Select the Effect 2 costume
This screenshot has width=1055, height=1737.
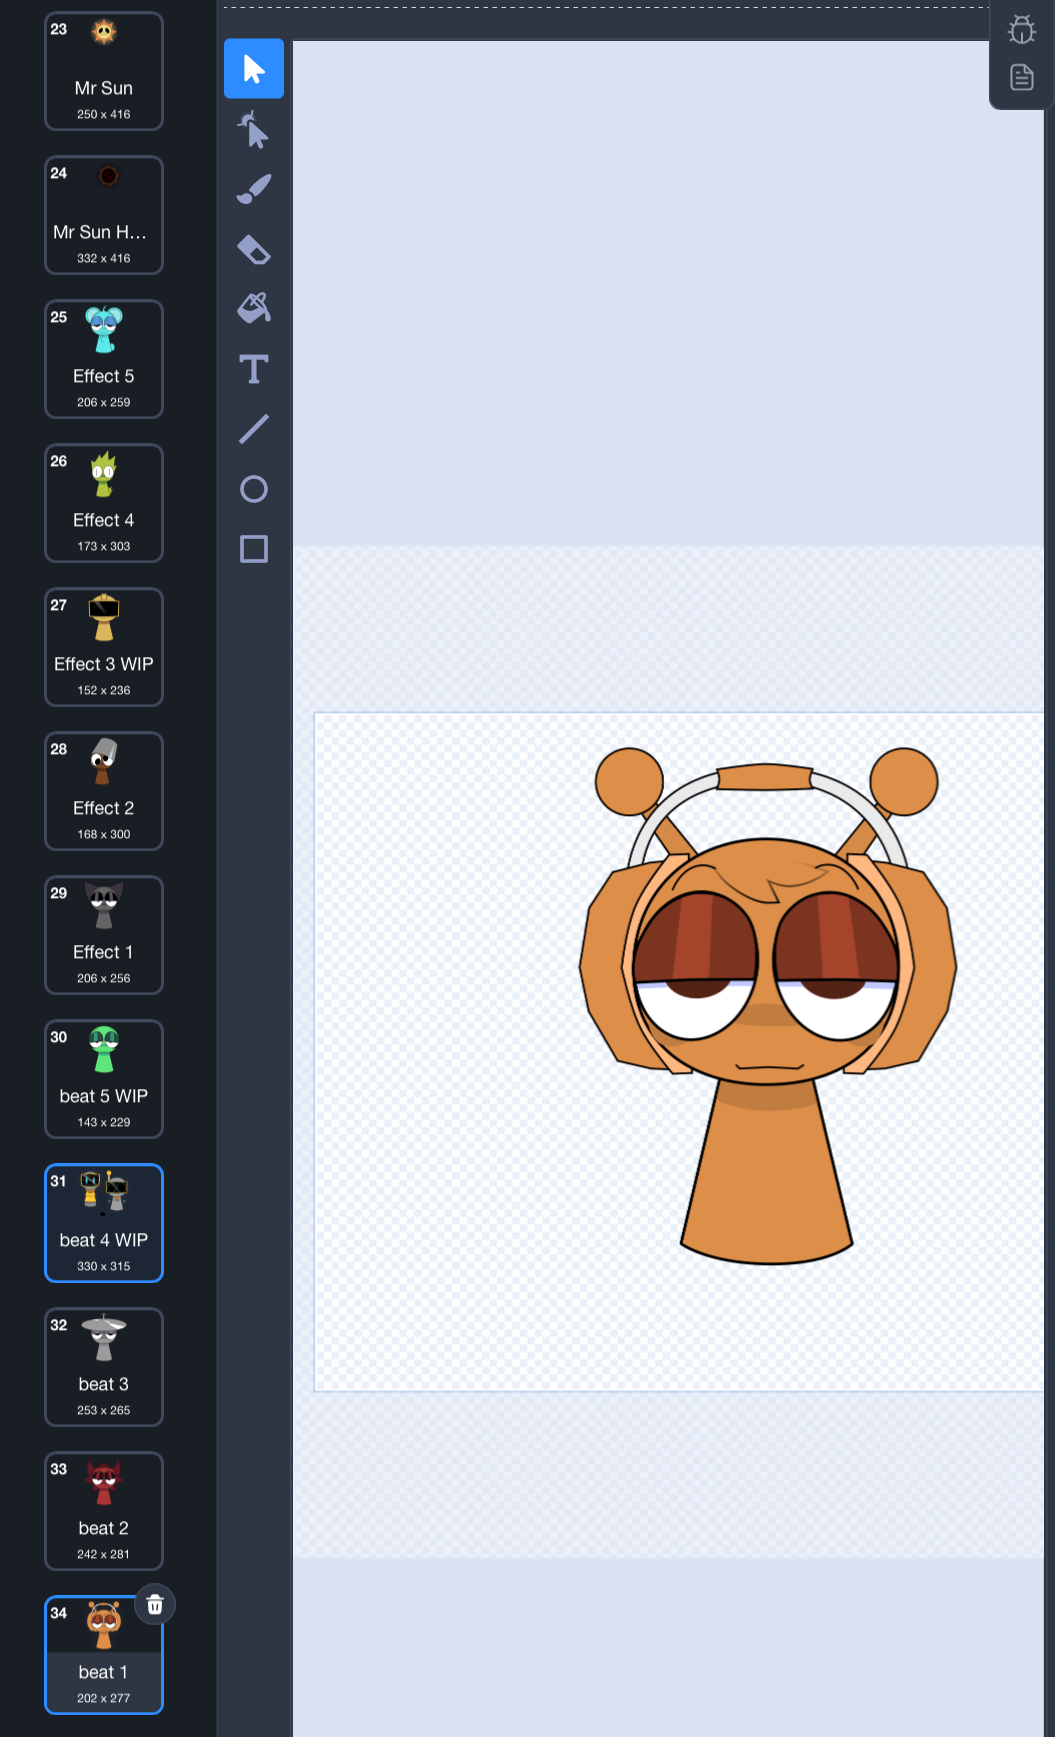pos(104,791)
